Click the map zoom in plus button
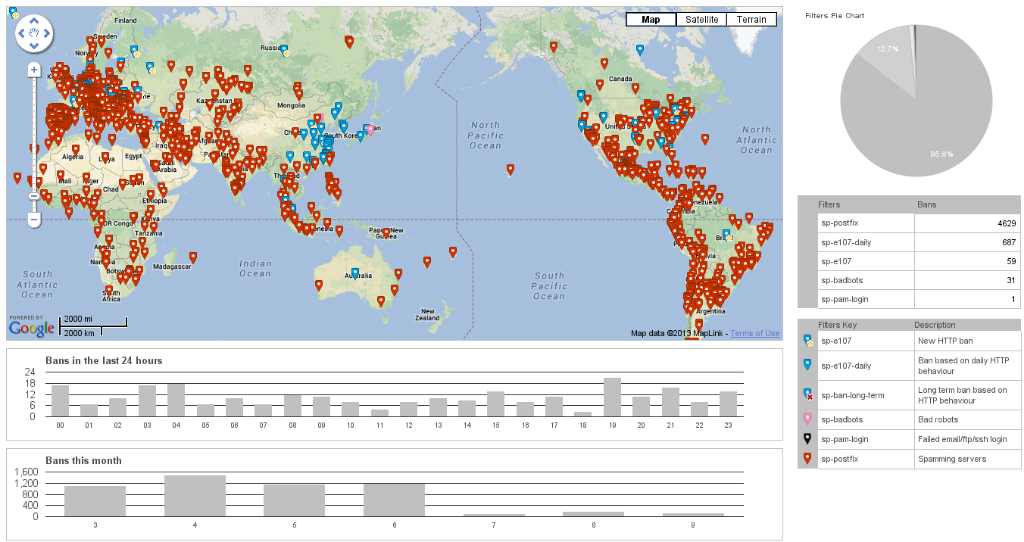Screen dimensions: 1024x542 pyautogui.click(x=33, y=70)
